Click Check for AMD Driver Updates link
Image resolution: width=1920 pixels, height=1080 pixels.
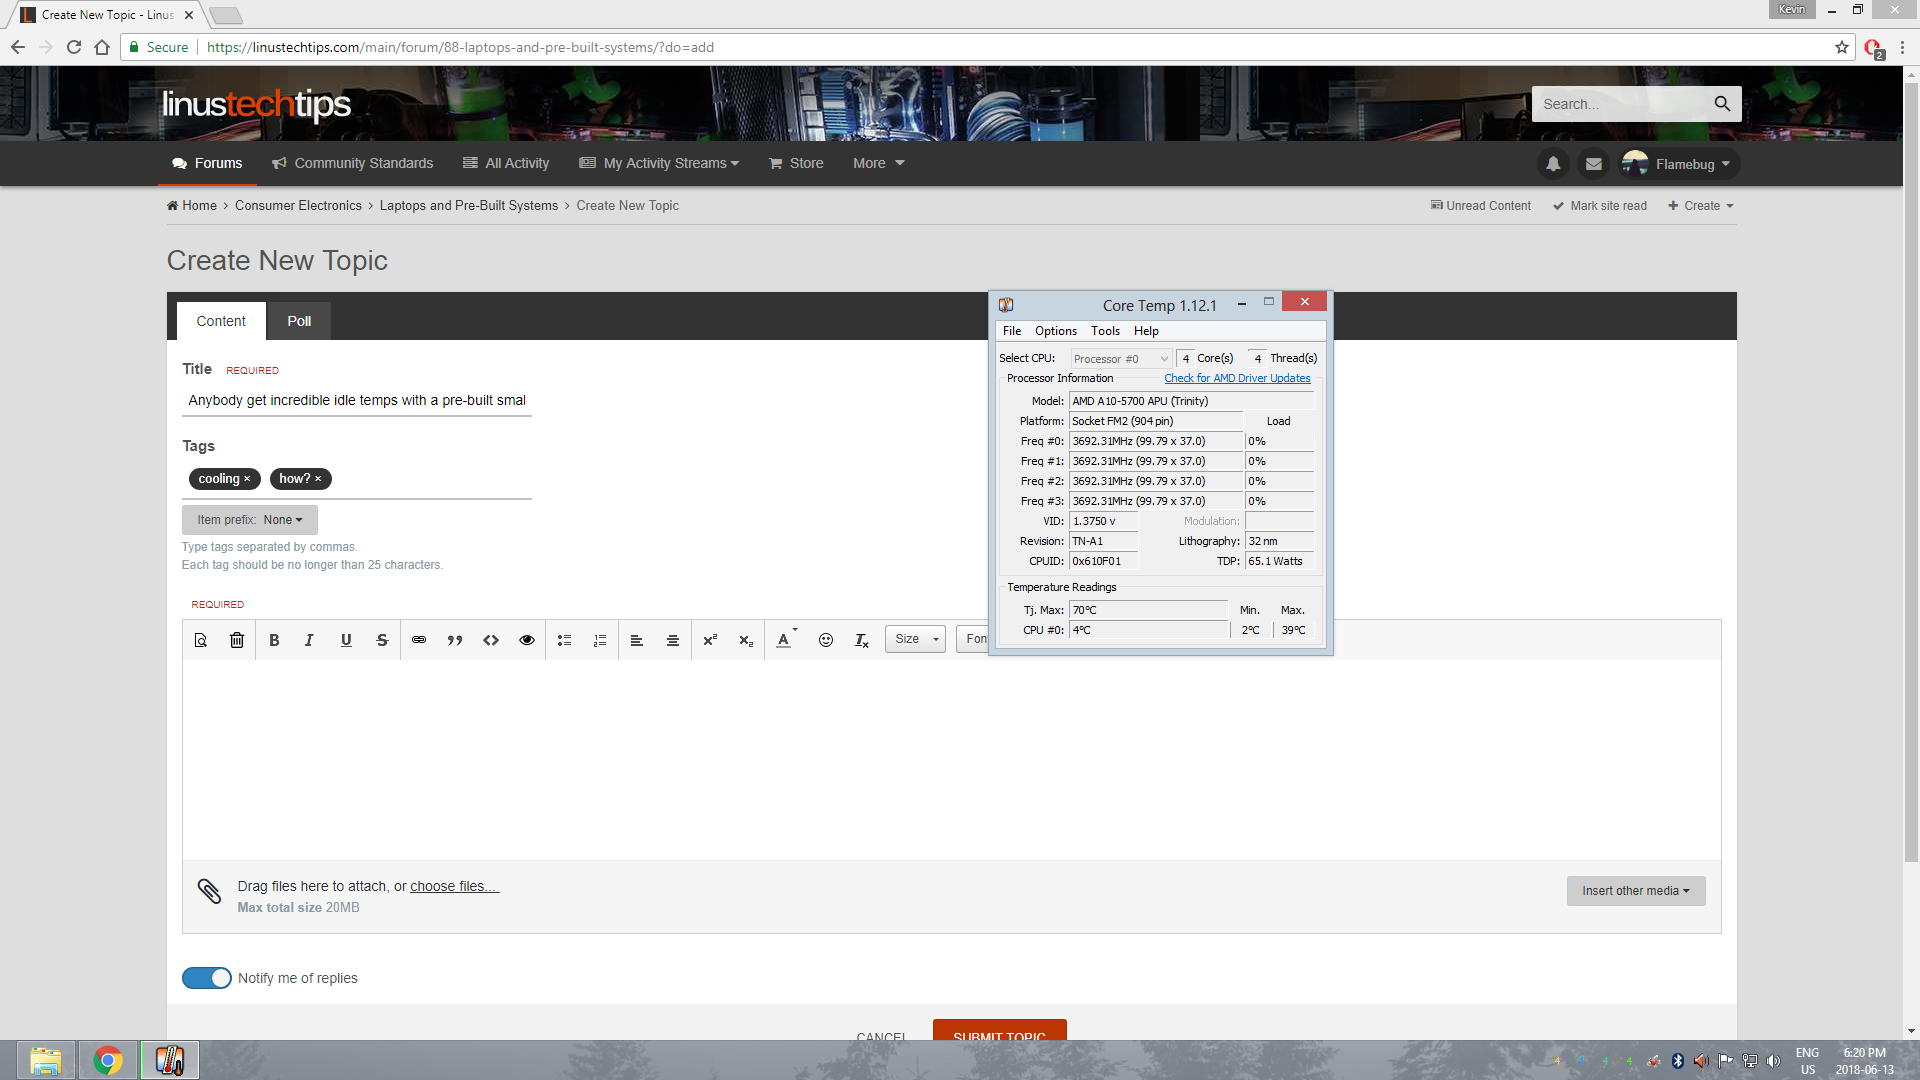tap(1237, 378)
